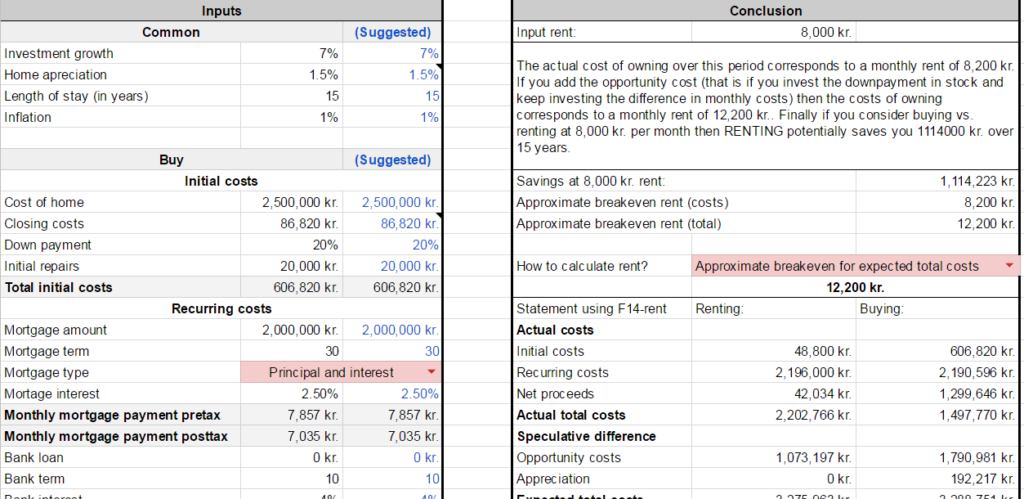
Task: Select Buying appreciation 192,217 kr.
Action: pos(937,479)
